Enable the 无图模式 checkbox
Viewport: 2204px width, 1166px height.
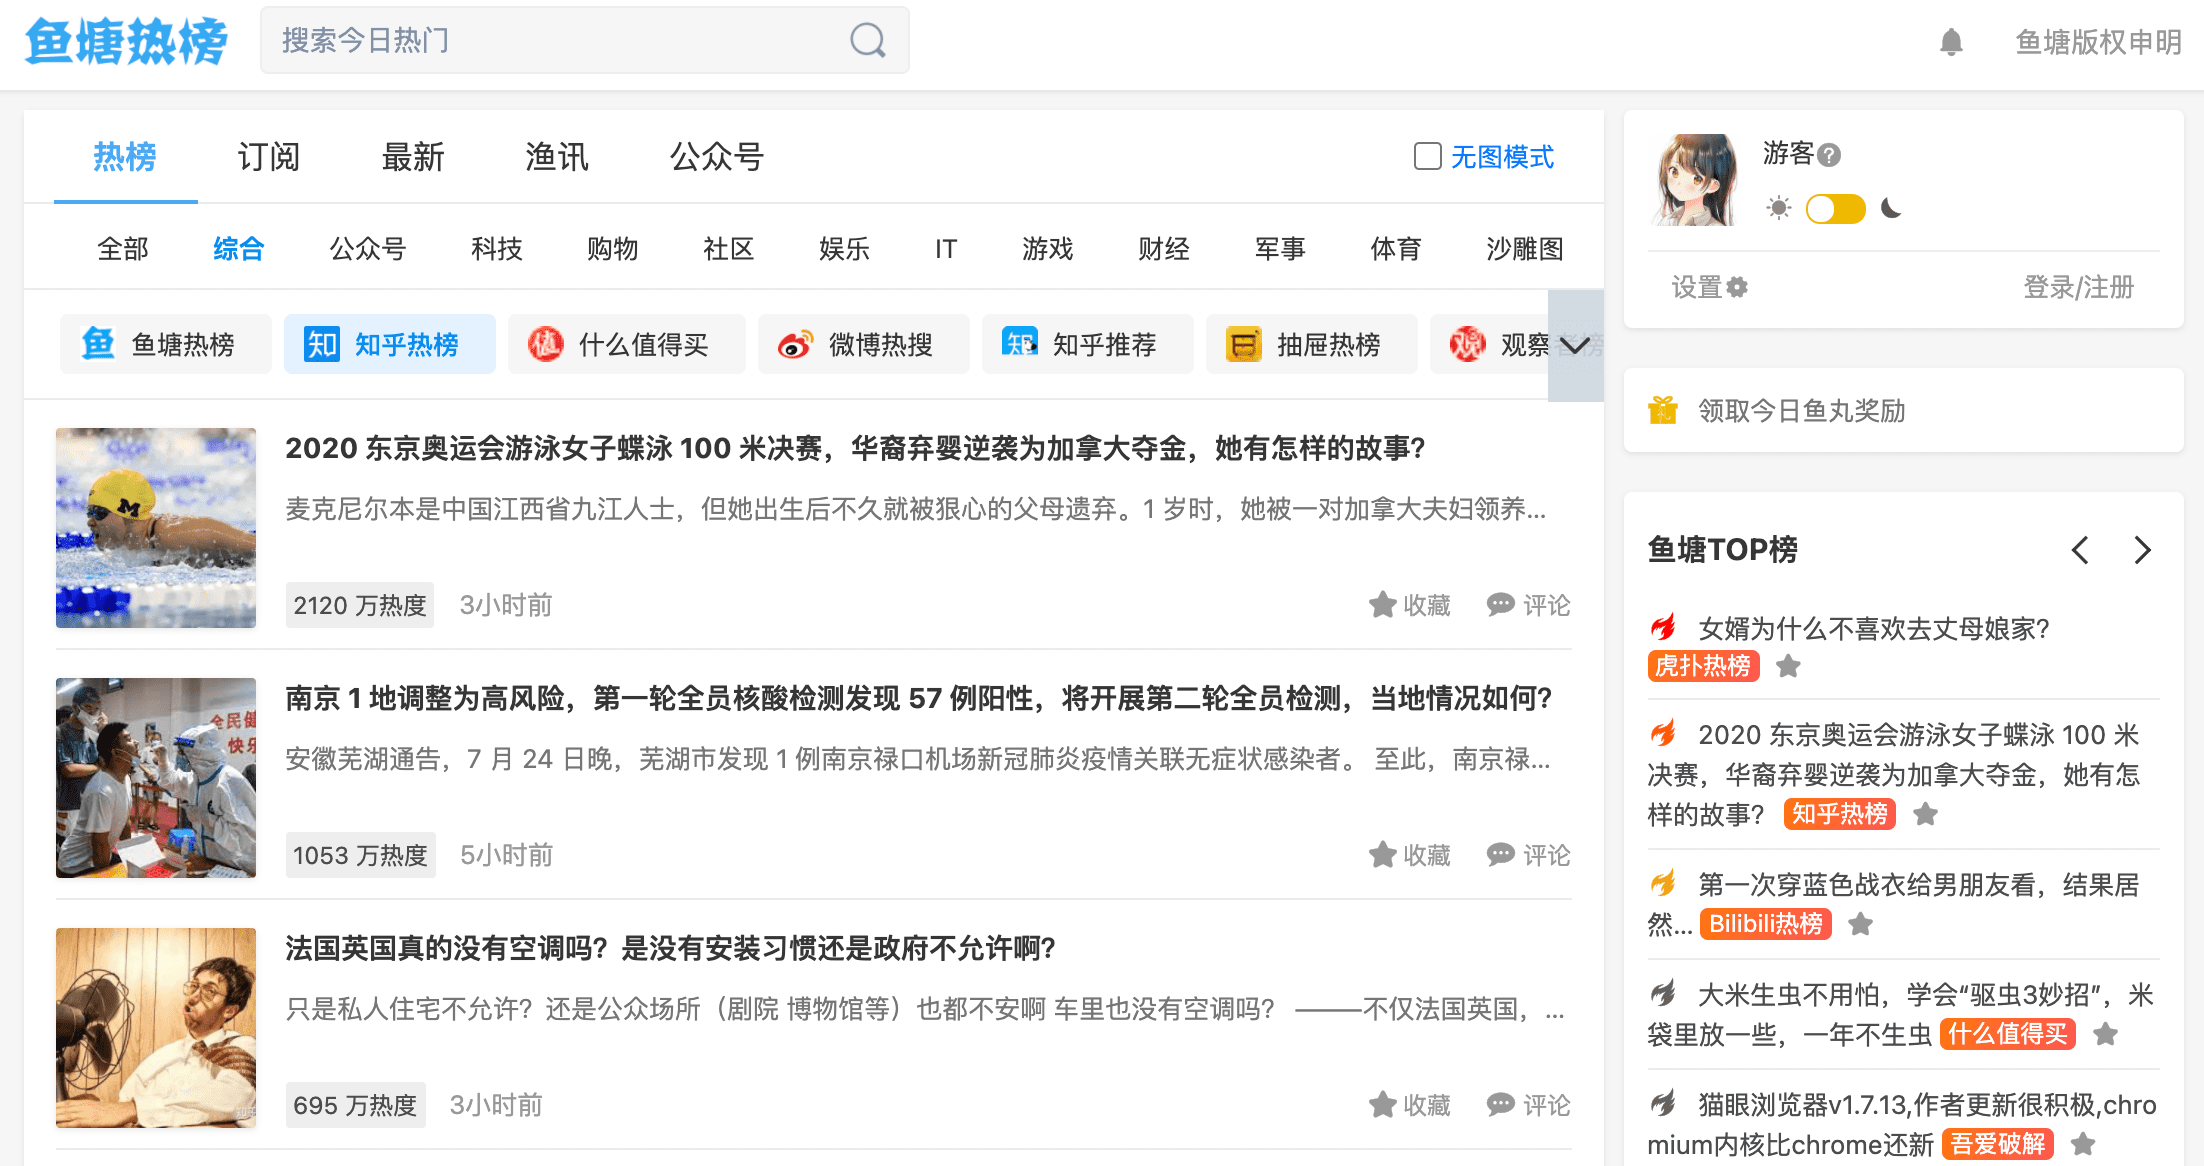1427,156
